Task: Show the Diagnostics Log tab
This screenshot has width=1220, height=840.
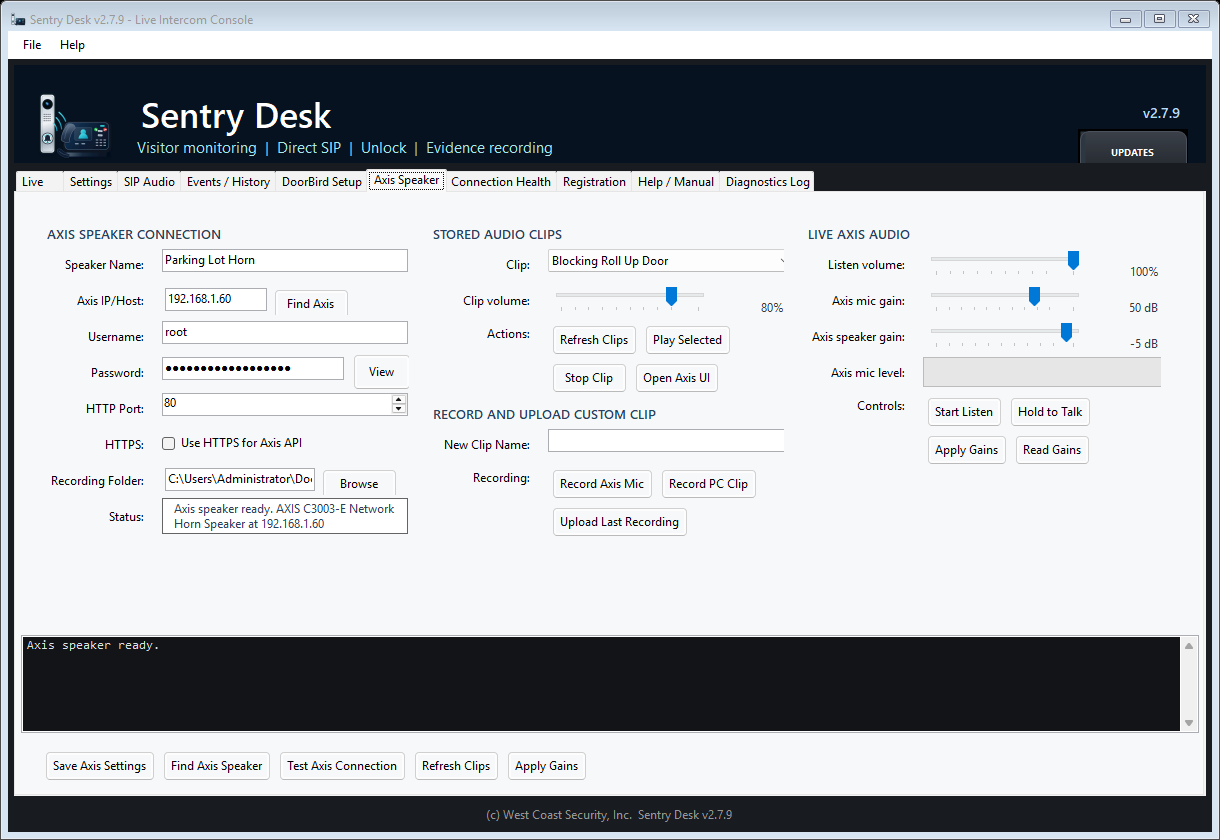Action: tap(768, 182)
